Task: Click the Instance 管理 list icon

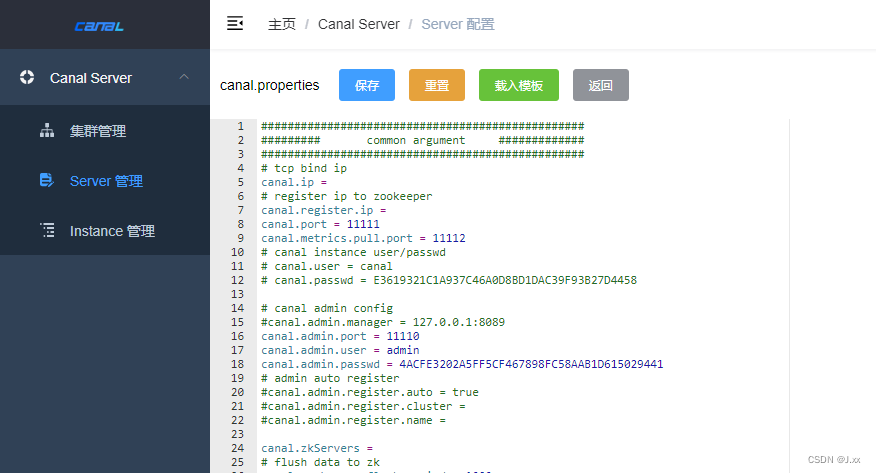Action: [47, 230]
